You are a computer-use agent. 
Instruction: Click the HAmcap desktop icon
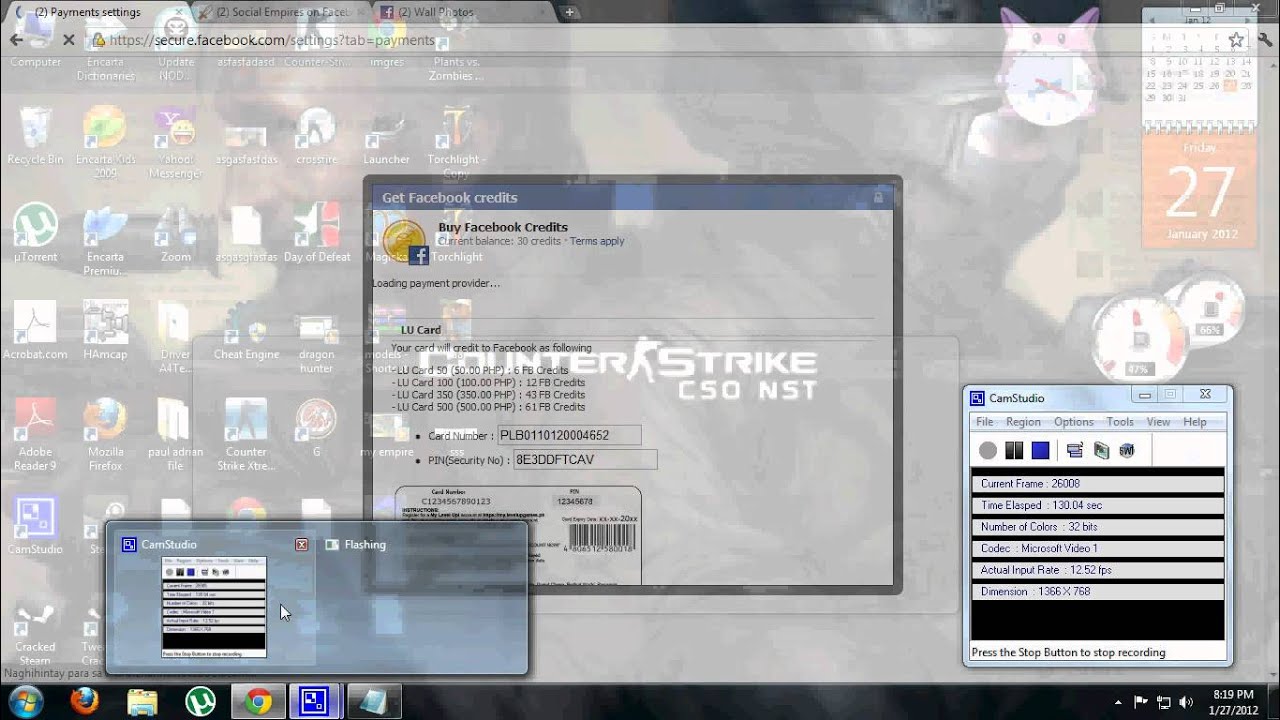[105, 331]
